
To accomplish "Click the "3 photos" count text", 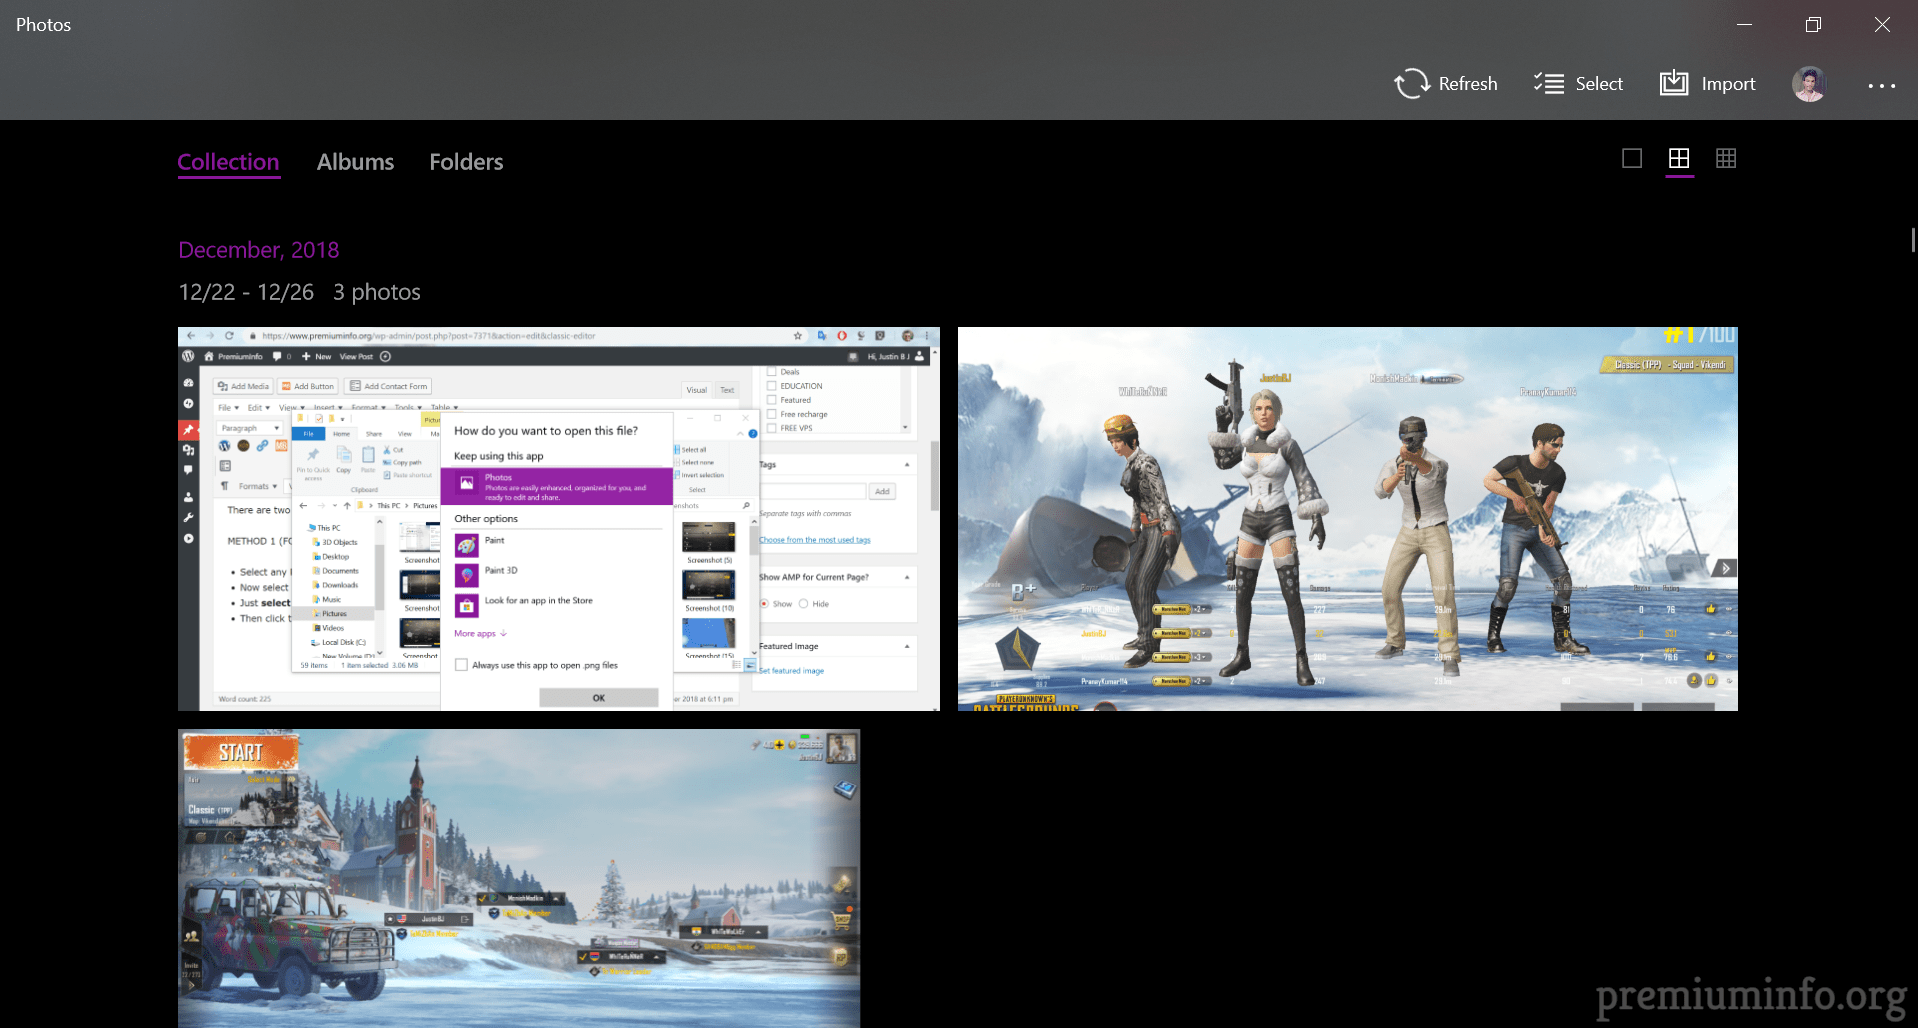I will tap(377, 292).
